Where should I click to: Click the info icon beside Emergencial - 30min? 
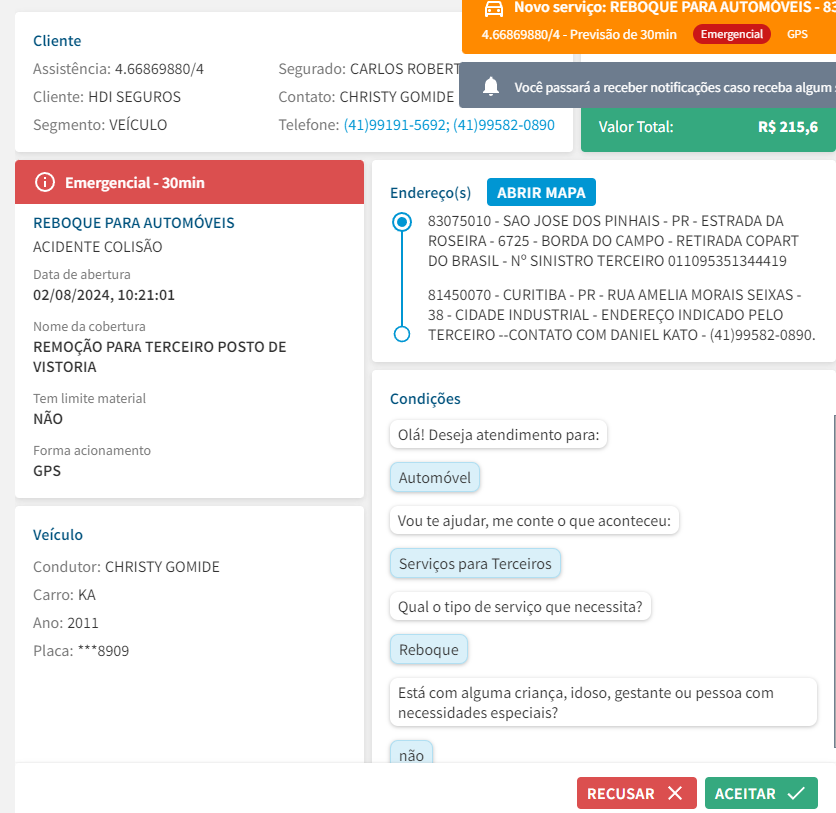[x=44, y=182]
